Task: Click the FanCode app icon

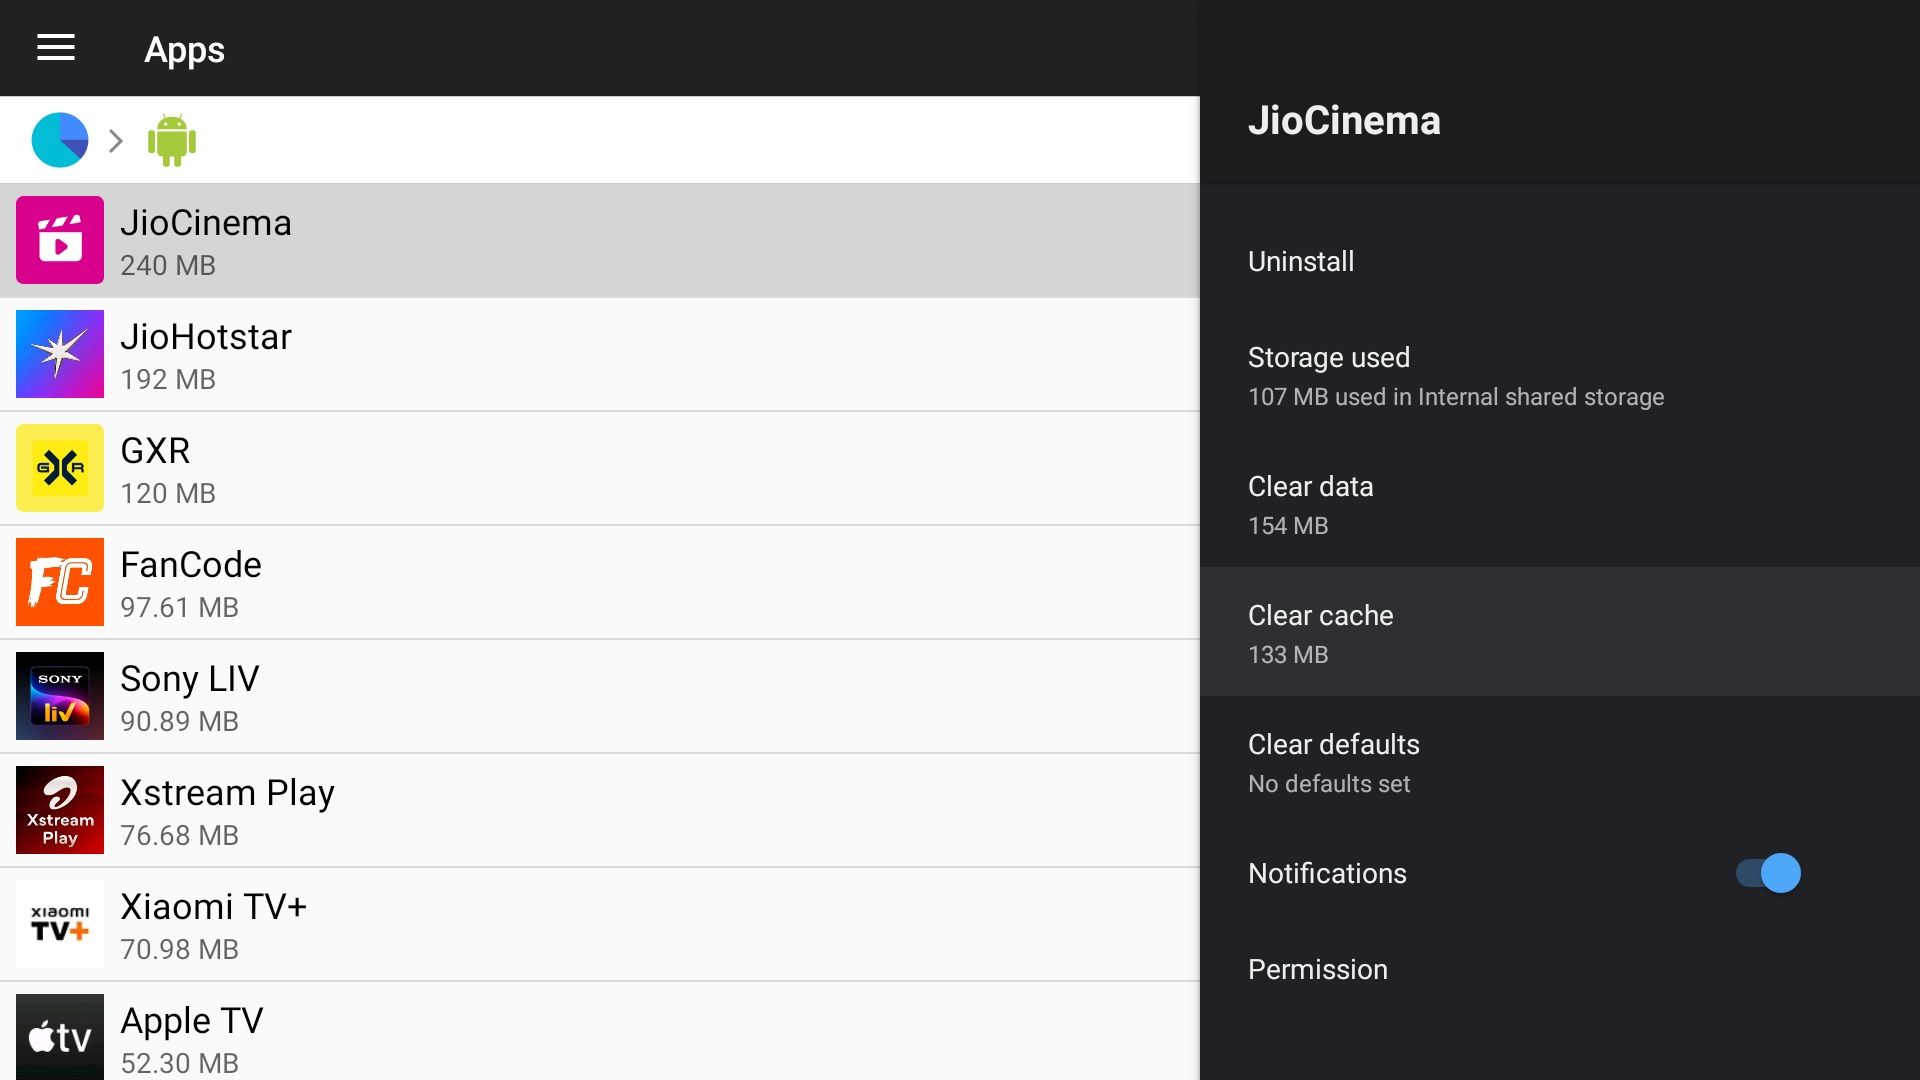Action: 60,582
